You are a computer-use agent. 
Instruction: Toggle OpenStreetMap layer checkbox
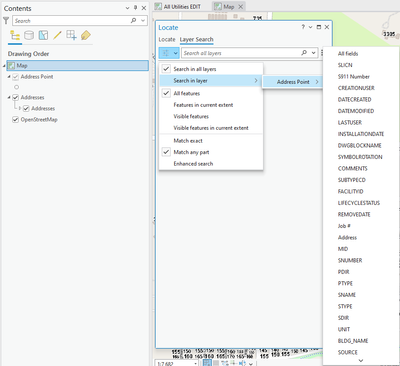tap(15, 119)
